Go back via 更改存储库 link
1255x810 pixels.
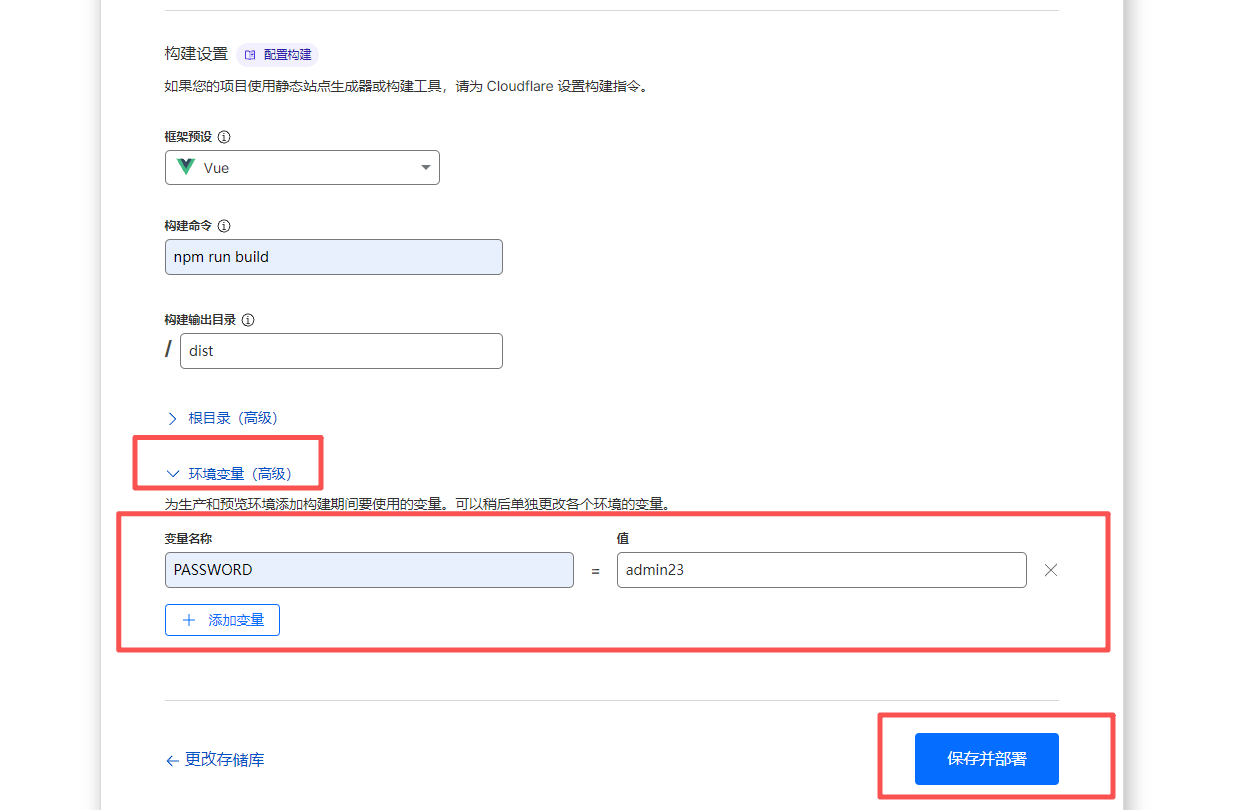224,760
